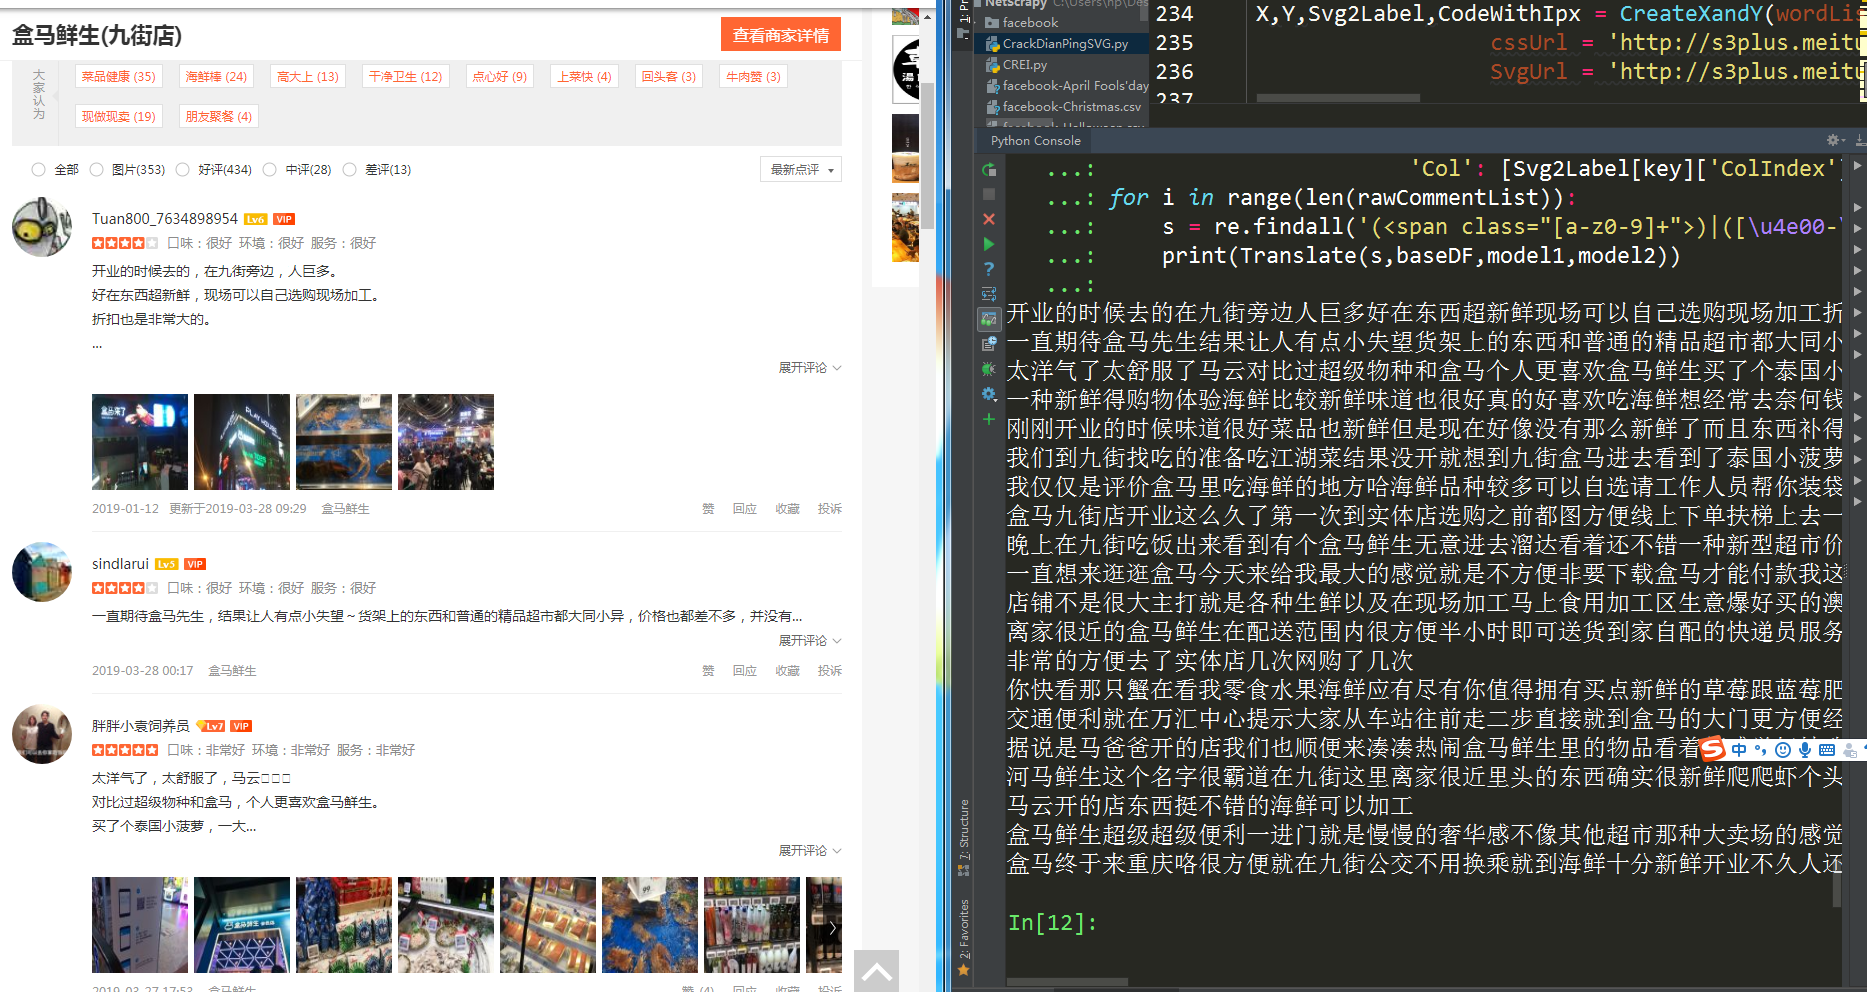
Task: Expand sindlarui's review via 展开评论
Action: 810,641
